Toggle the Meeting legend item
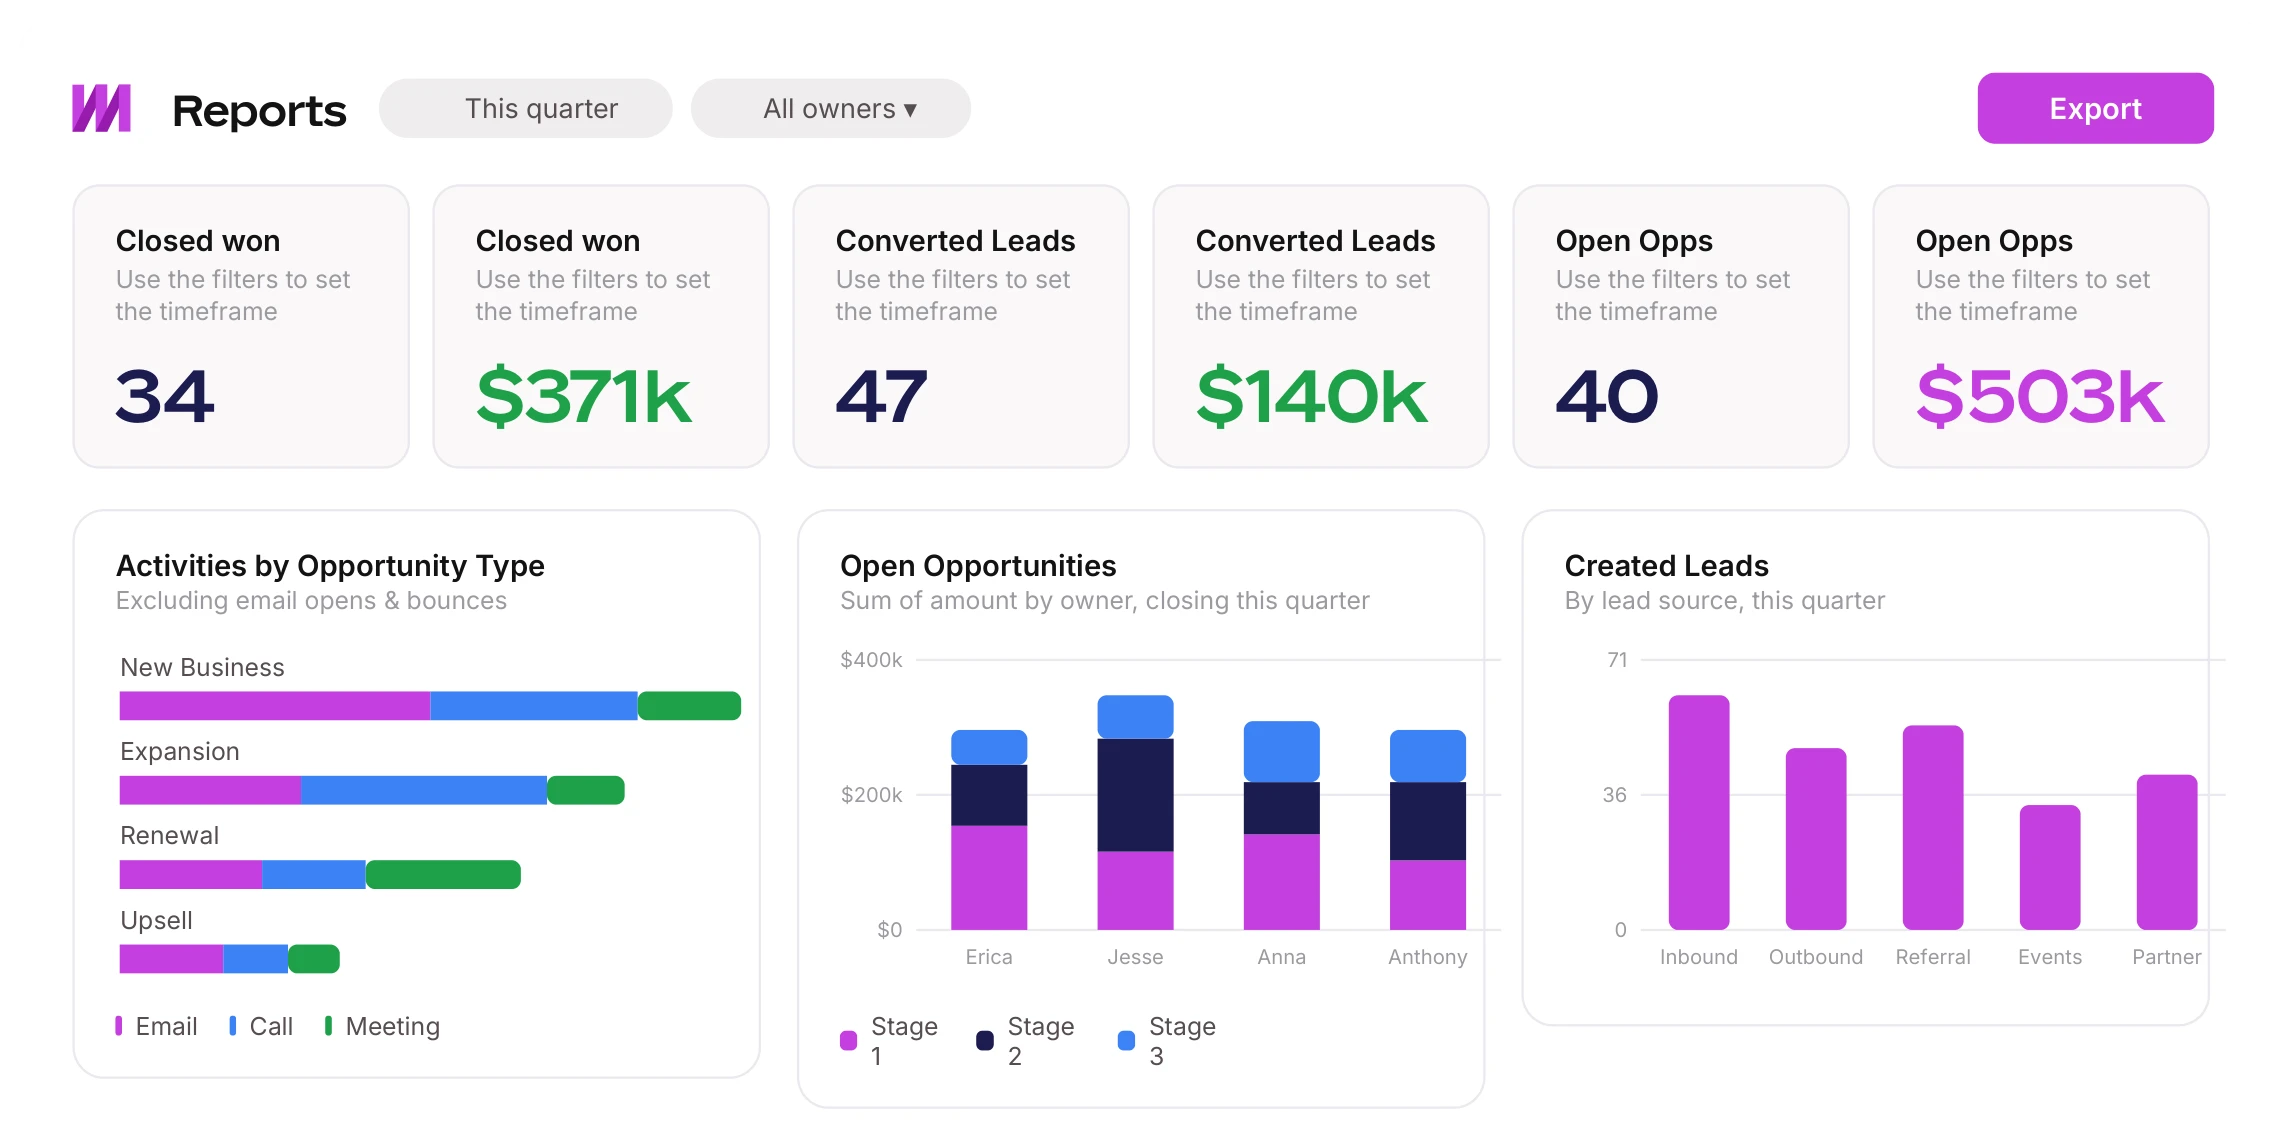Image resolution: width=2287 pixels, height=1121 pixels. (x=382, y=1026)
